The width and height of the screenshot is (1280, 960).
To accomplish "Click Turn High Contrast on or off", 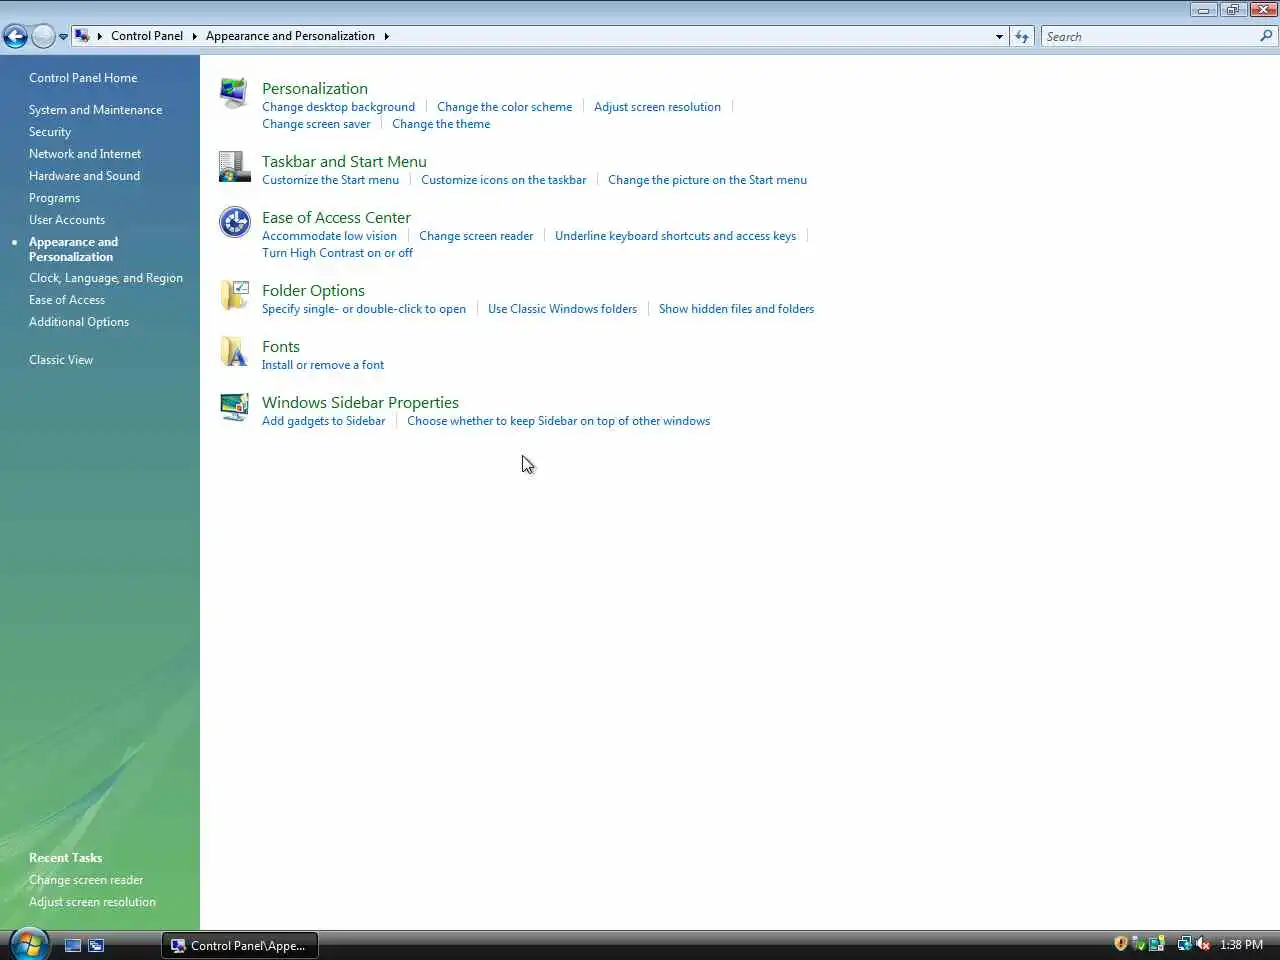I will click(337, 253).
